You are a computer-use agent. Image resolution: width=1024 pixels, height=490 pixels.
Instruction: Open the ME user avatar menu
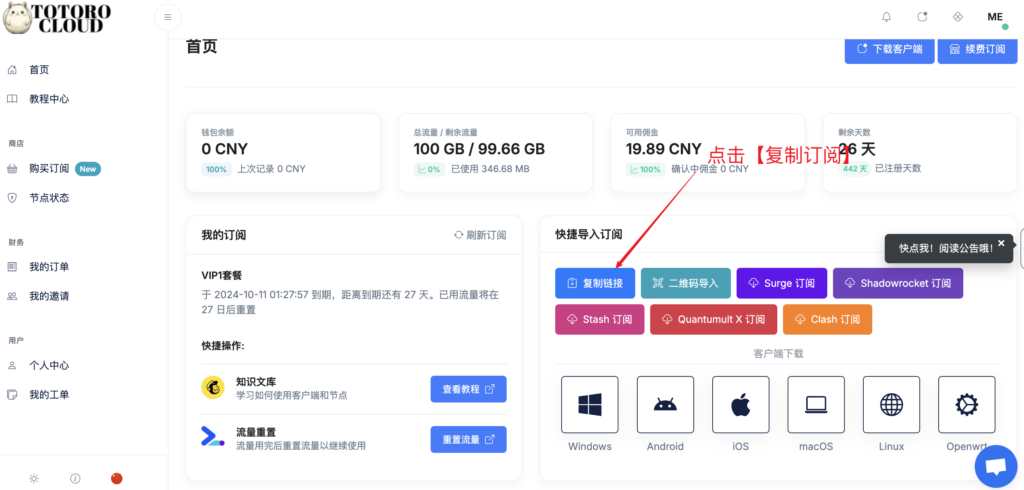click(x=995, y=18)
